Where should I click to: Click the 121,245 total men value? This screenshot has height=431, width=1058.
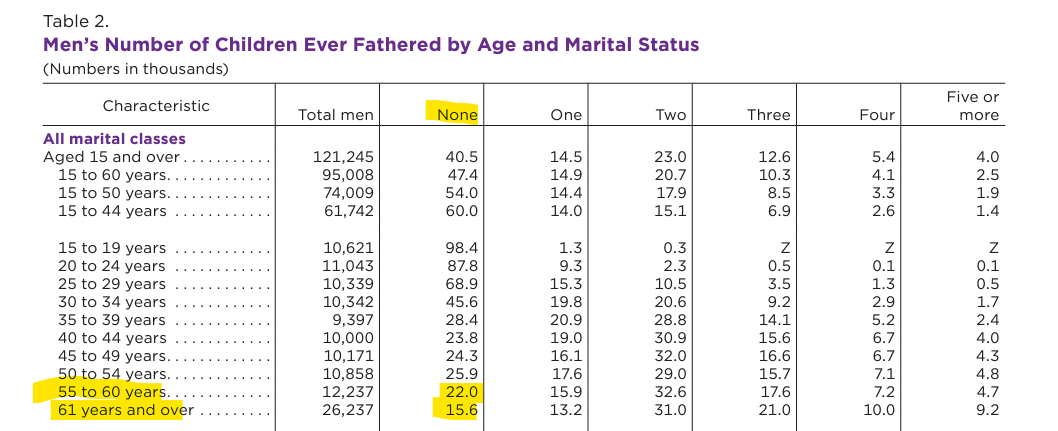343,157
